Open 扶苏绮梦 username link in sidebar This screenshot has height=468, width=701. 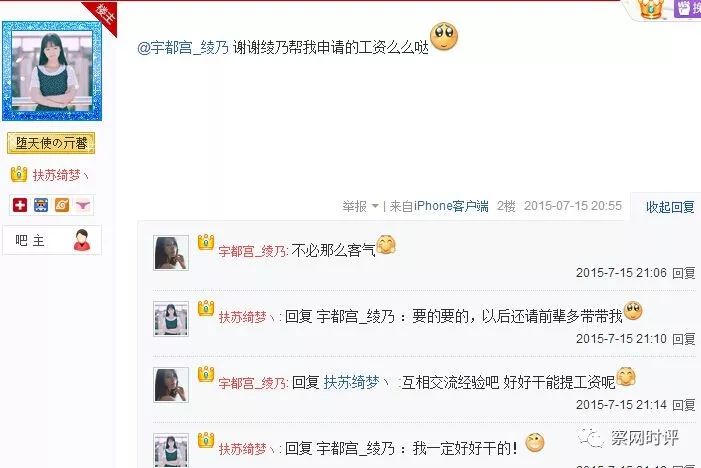(60, 175)
